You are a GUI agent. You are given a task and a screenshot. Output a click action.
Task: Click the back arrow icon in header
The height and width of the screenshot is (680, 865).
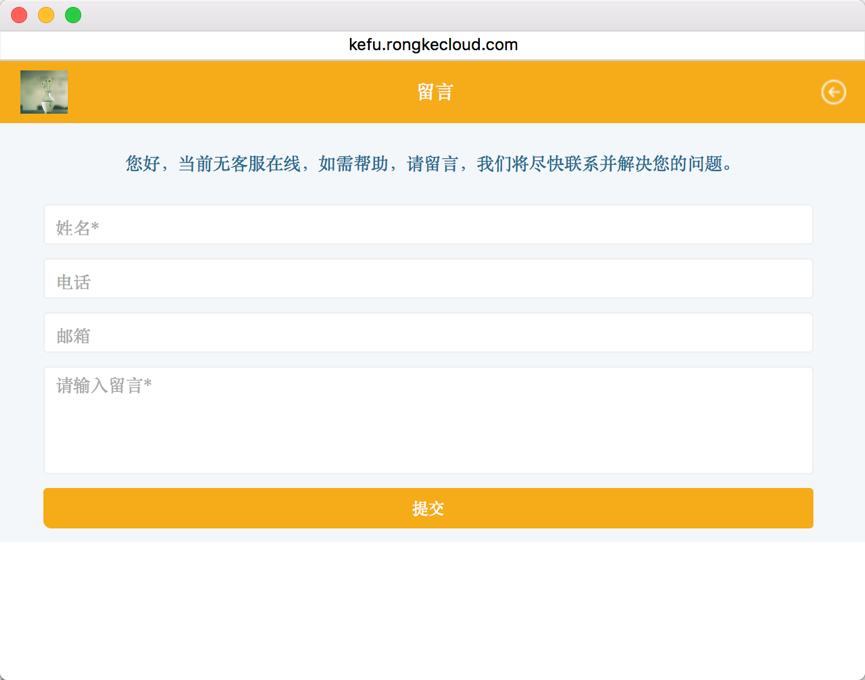click(x=833, y=92)
